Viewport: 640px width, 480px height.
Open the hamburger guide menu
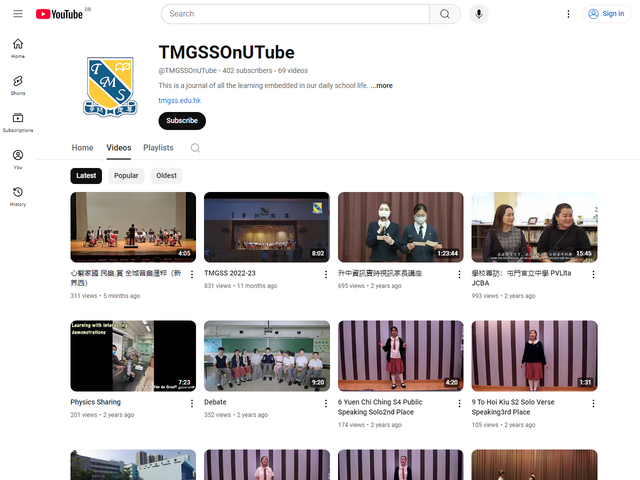[18, 14]
